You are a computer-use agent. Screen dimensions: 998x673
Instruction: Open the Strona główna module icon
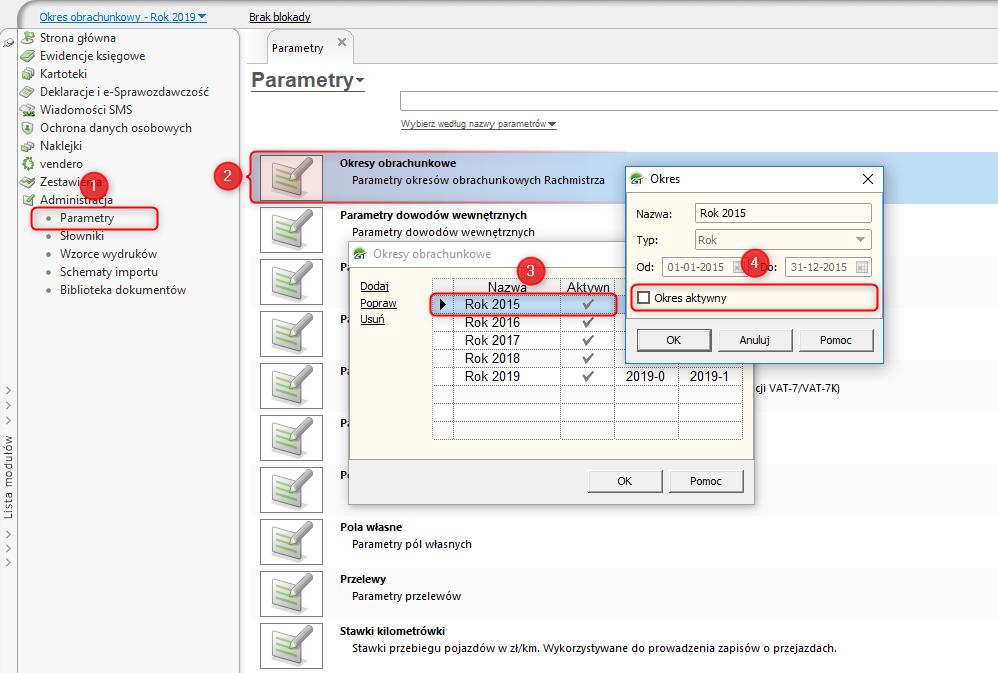coord(28,38)
